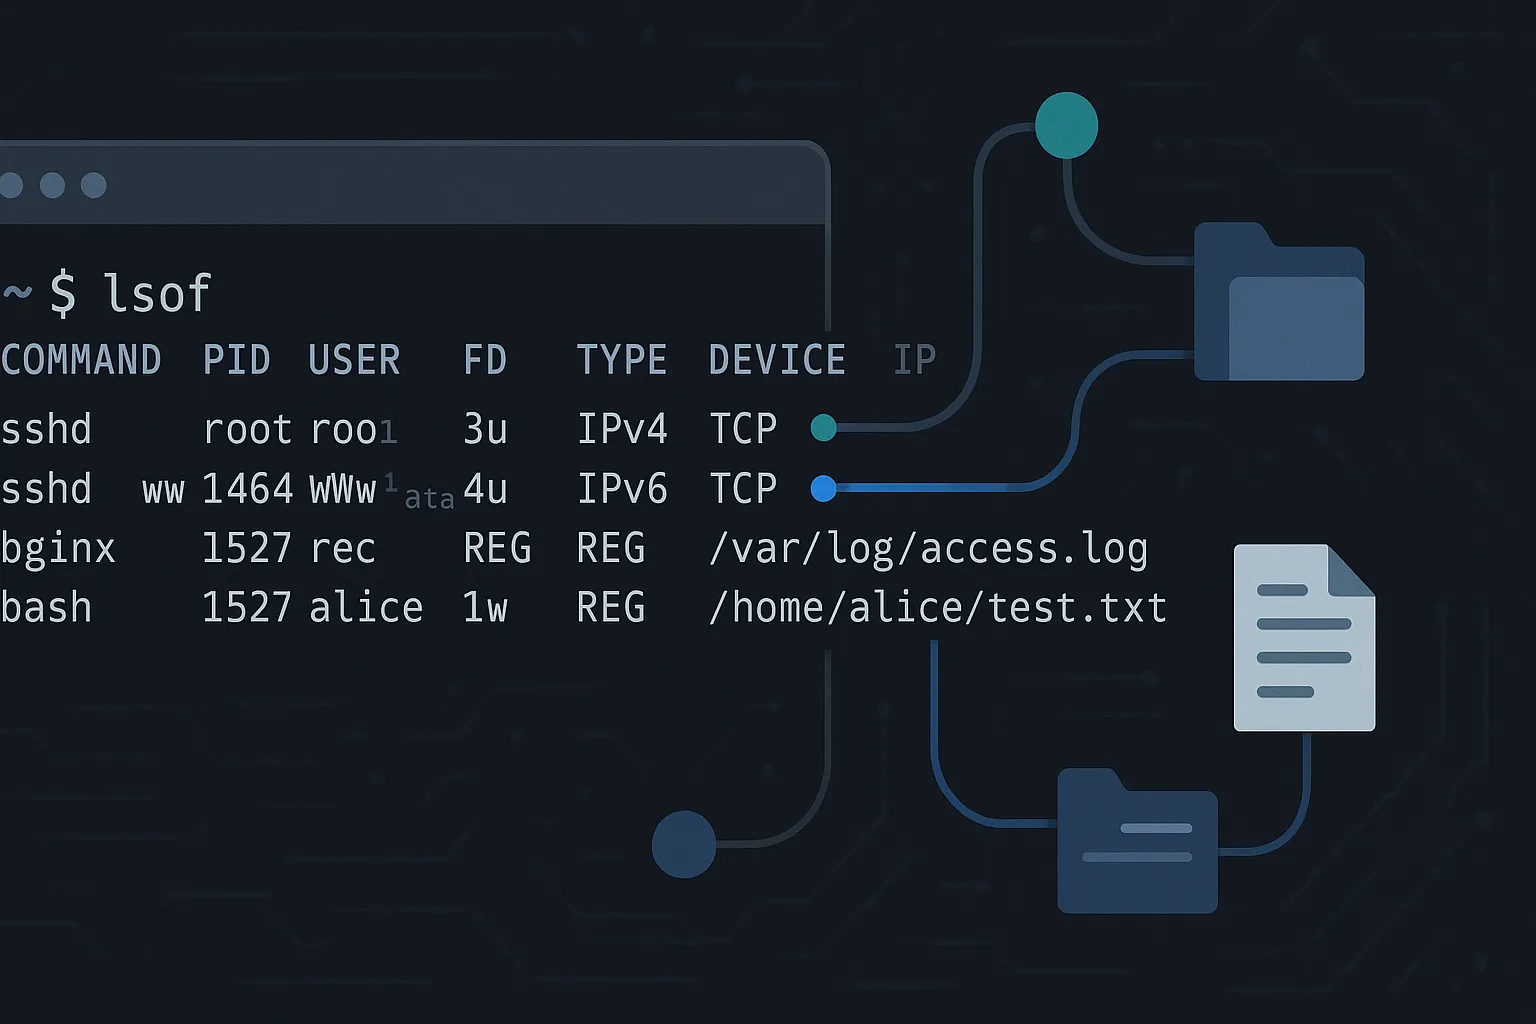Click the large dark blue circle node
The image size is (1536, 1024).
pyautogui.click(x=684, y=844)
